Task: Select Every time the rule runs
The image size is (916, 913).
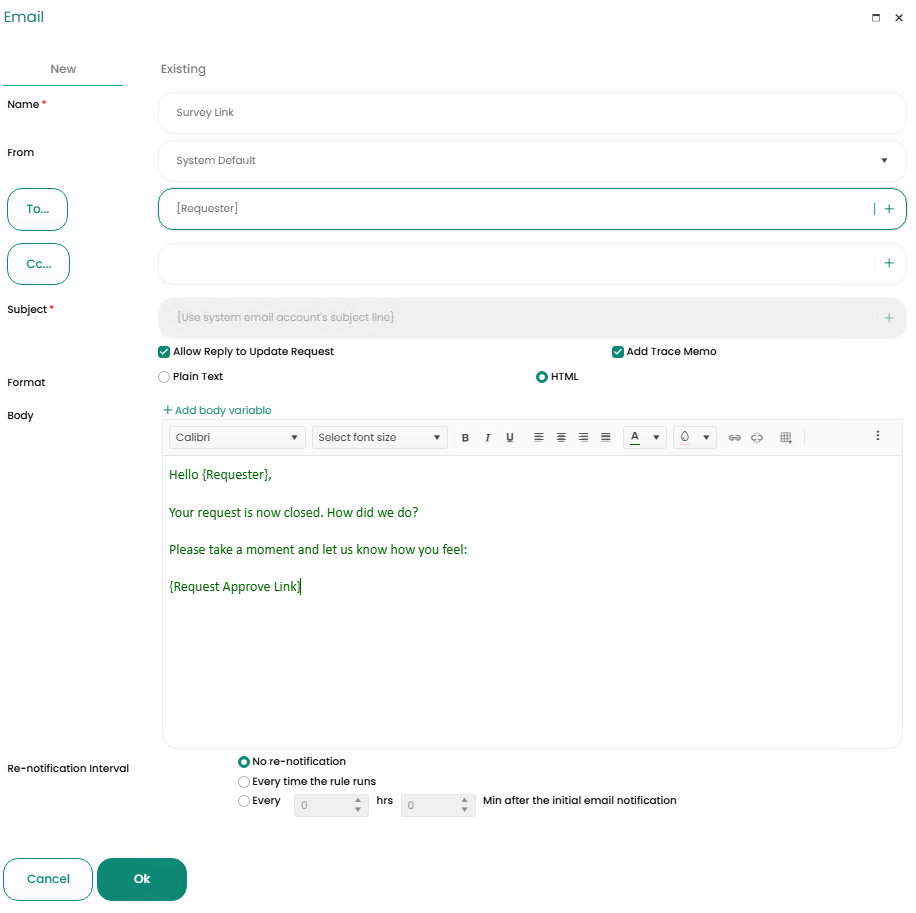Action: coord(244,782)
